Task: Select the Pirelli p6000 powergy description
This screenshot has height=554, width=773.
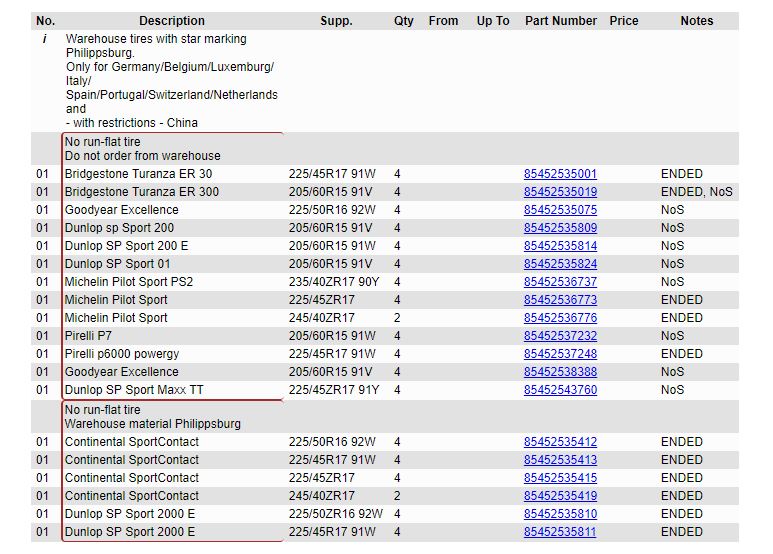Action: click(x=122, y=354)
